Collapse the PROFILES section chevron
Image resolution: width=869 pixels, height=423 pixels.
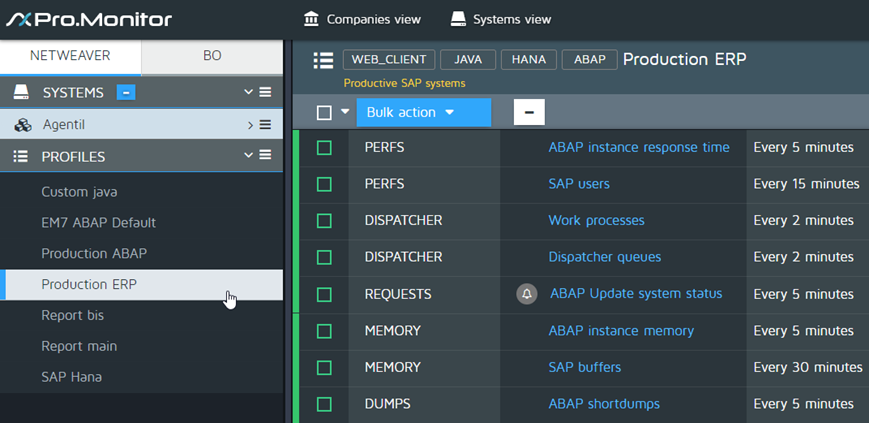[248, 155]
